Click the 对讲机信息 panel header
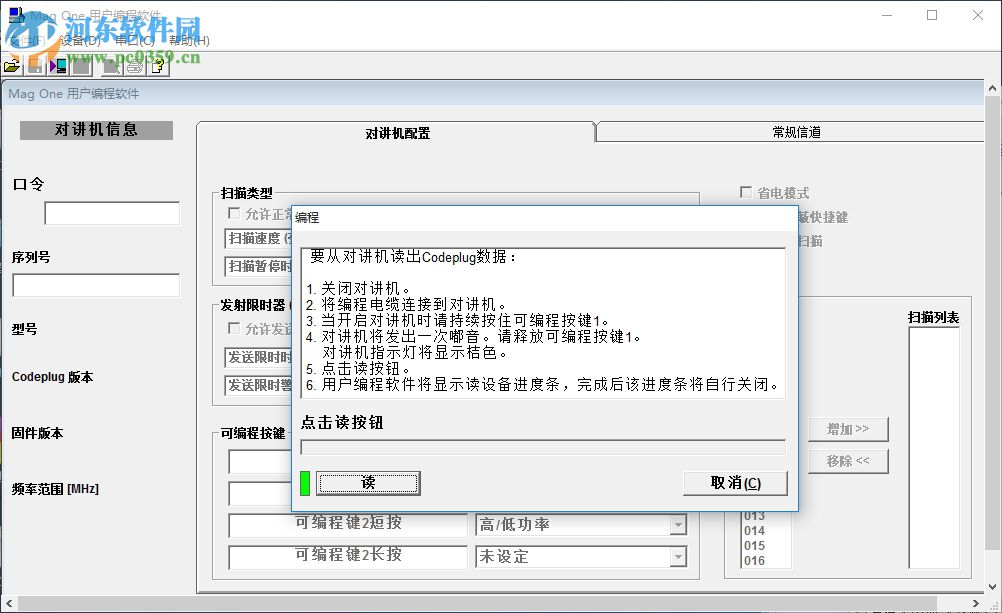The image size is (1002, 613). point(95,129)
